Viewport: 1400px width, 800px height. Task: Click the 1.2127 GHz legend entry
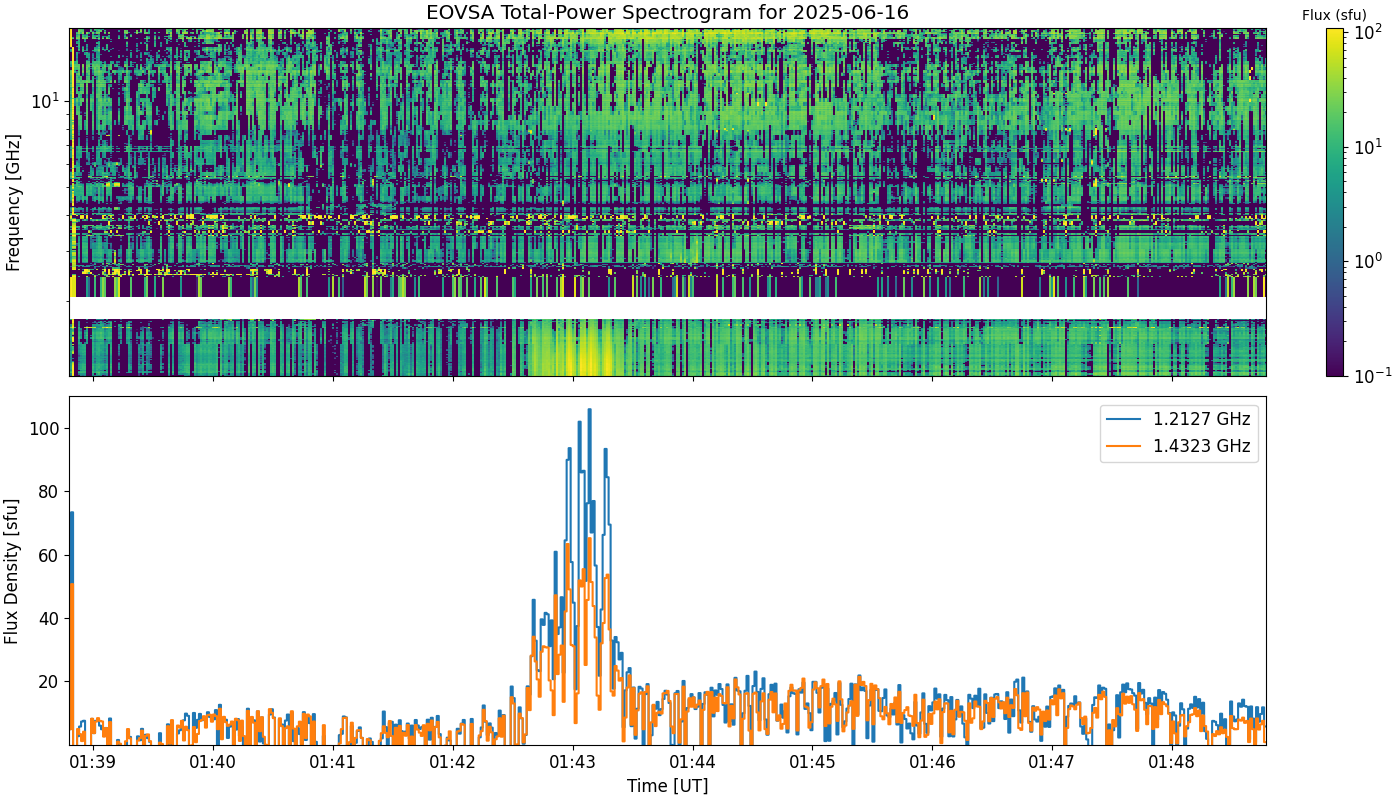[x=1180, y=419]
